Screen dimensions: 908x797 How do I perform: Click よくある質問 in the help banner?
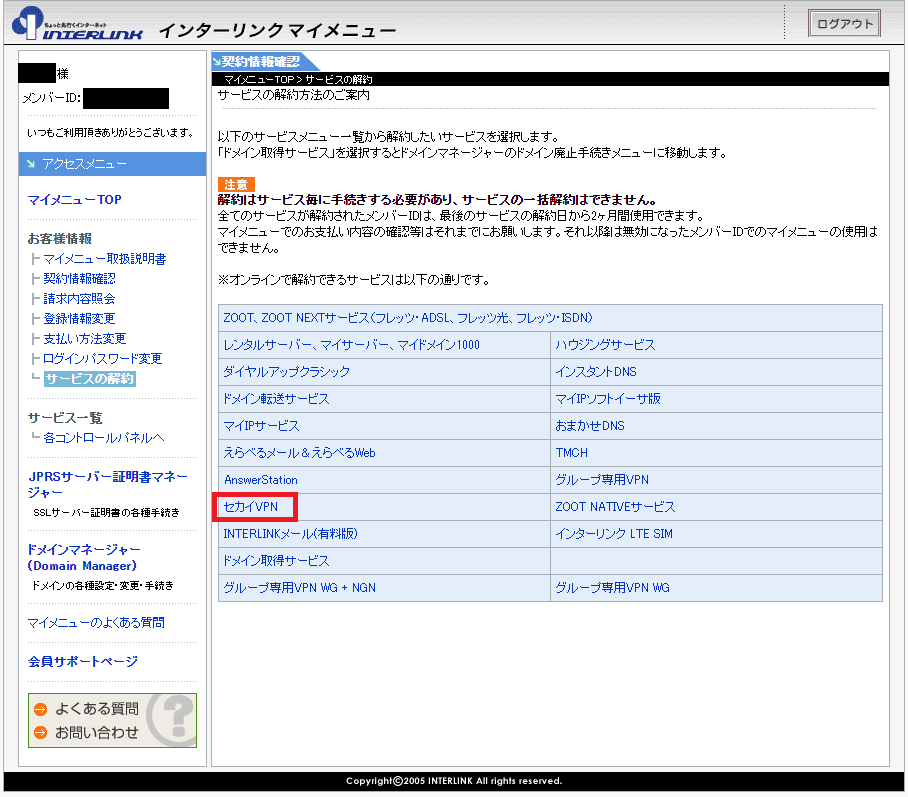point(97,709)
